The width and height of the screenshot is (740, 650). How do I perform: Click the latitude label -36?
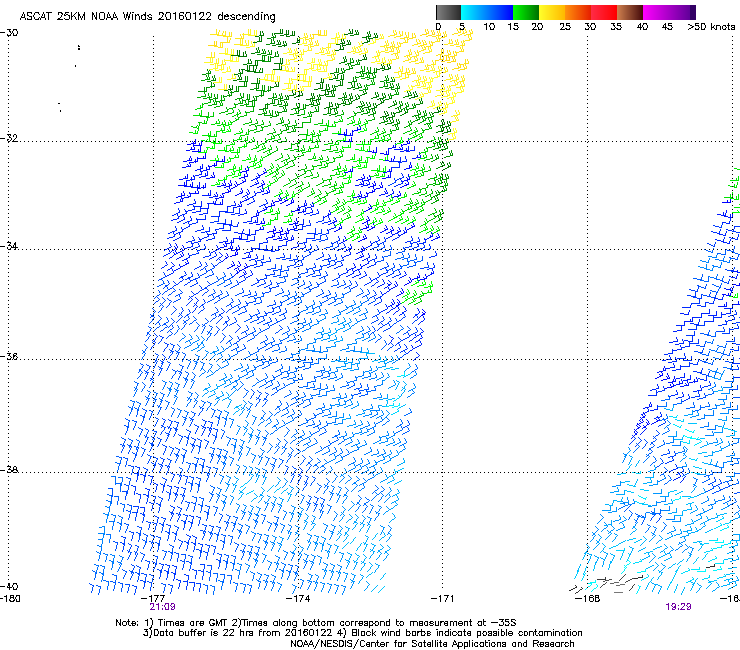coord(9,356)
